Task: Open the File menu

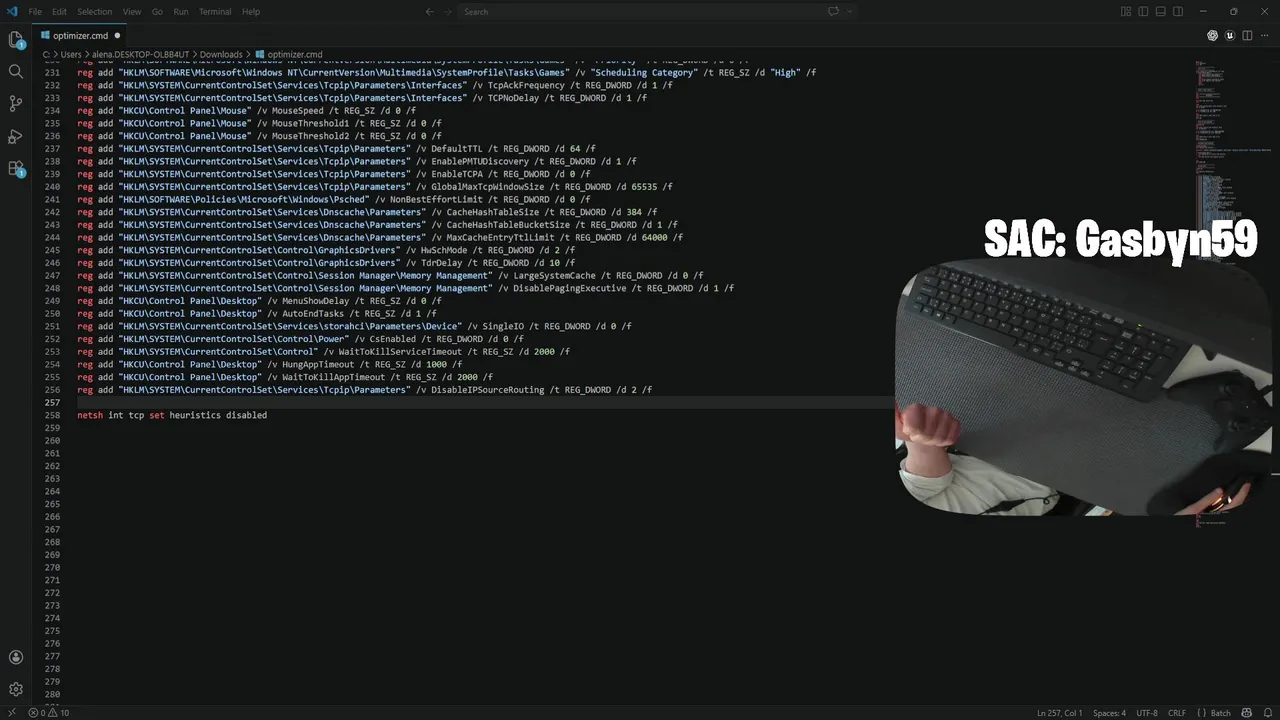Action: (x=35, y=11)
